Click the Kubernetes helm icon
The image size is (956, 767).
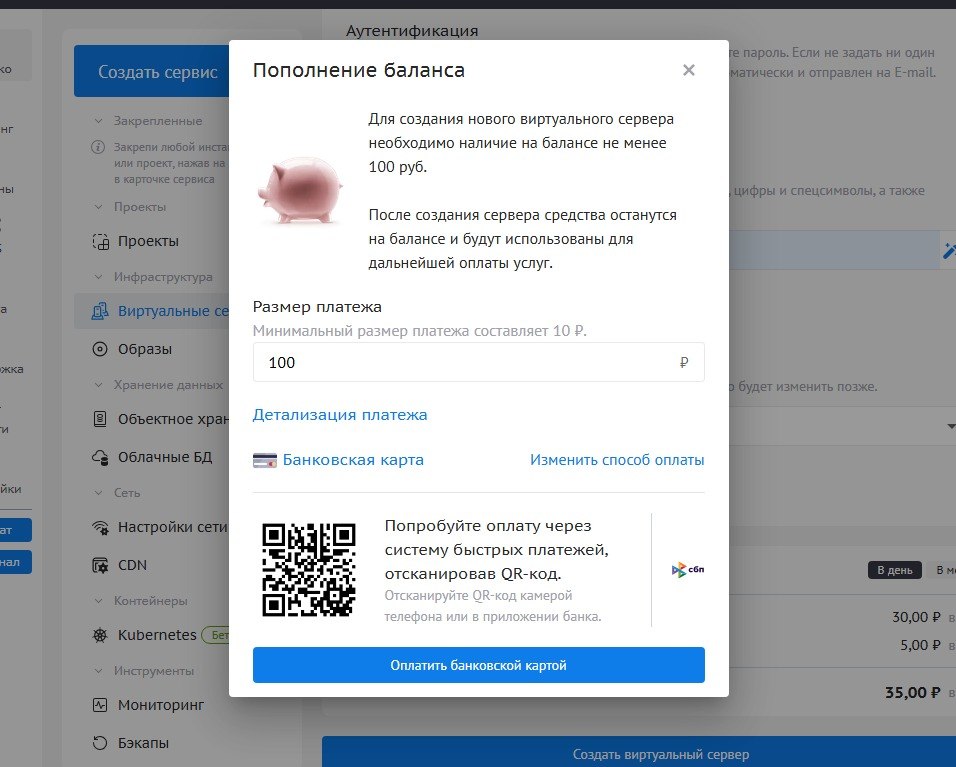coord(99,635)
